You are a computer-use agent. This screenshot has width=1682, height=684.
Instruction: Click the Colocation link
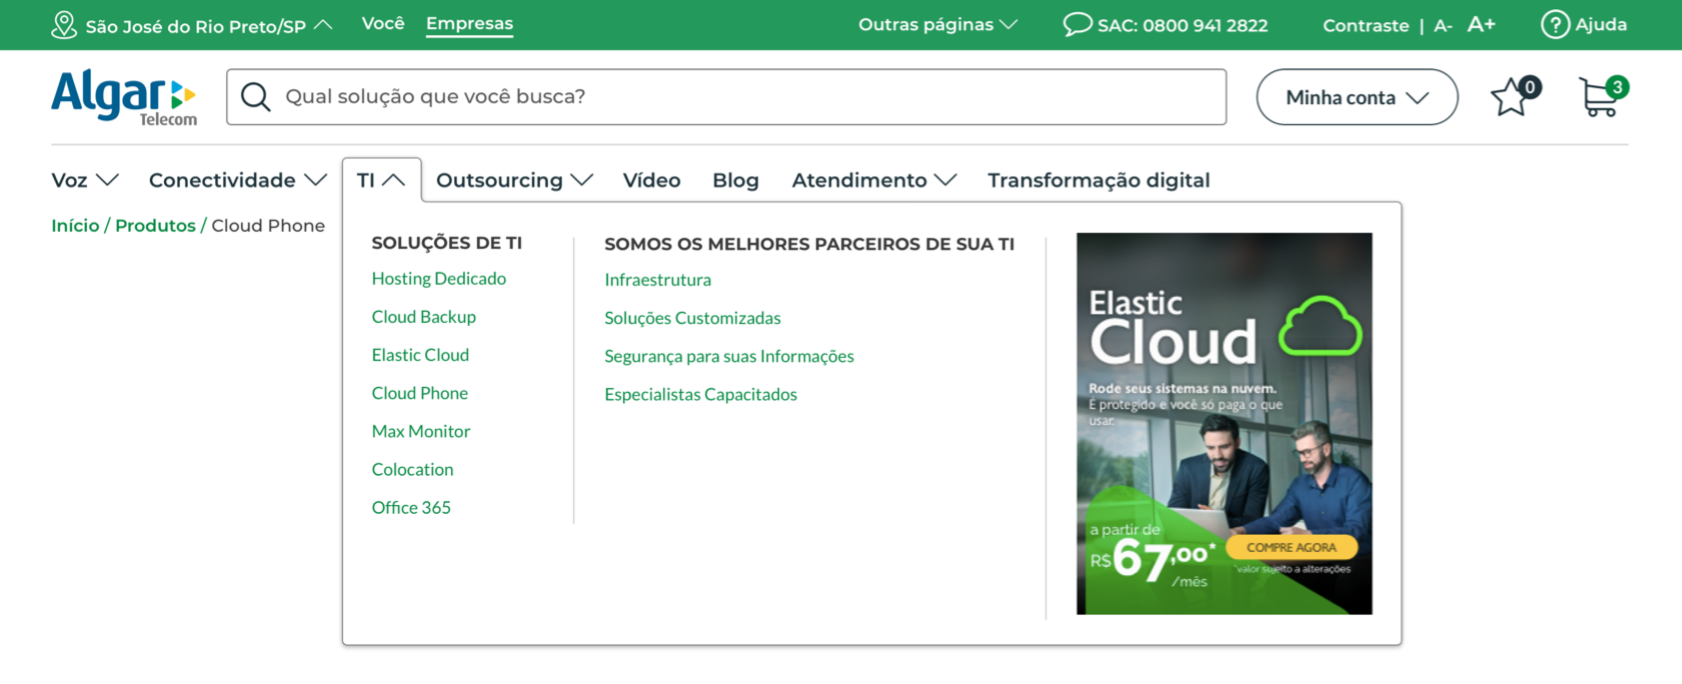pos(413,469)
